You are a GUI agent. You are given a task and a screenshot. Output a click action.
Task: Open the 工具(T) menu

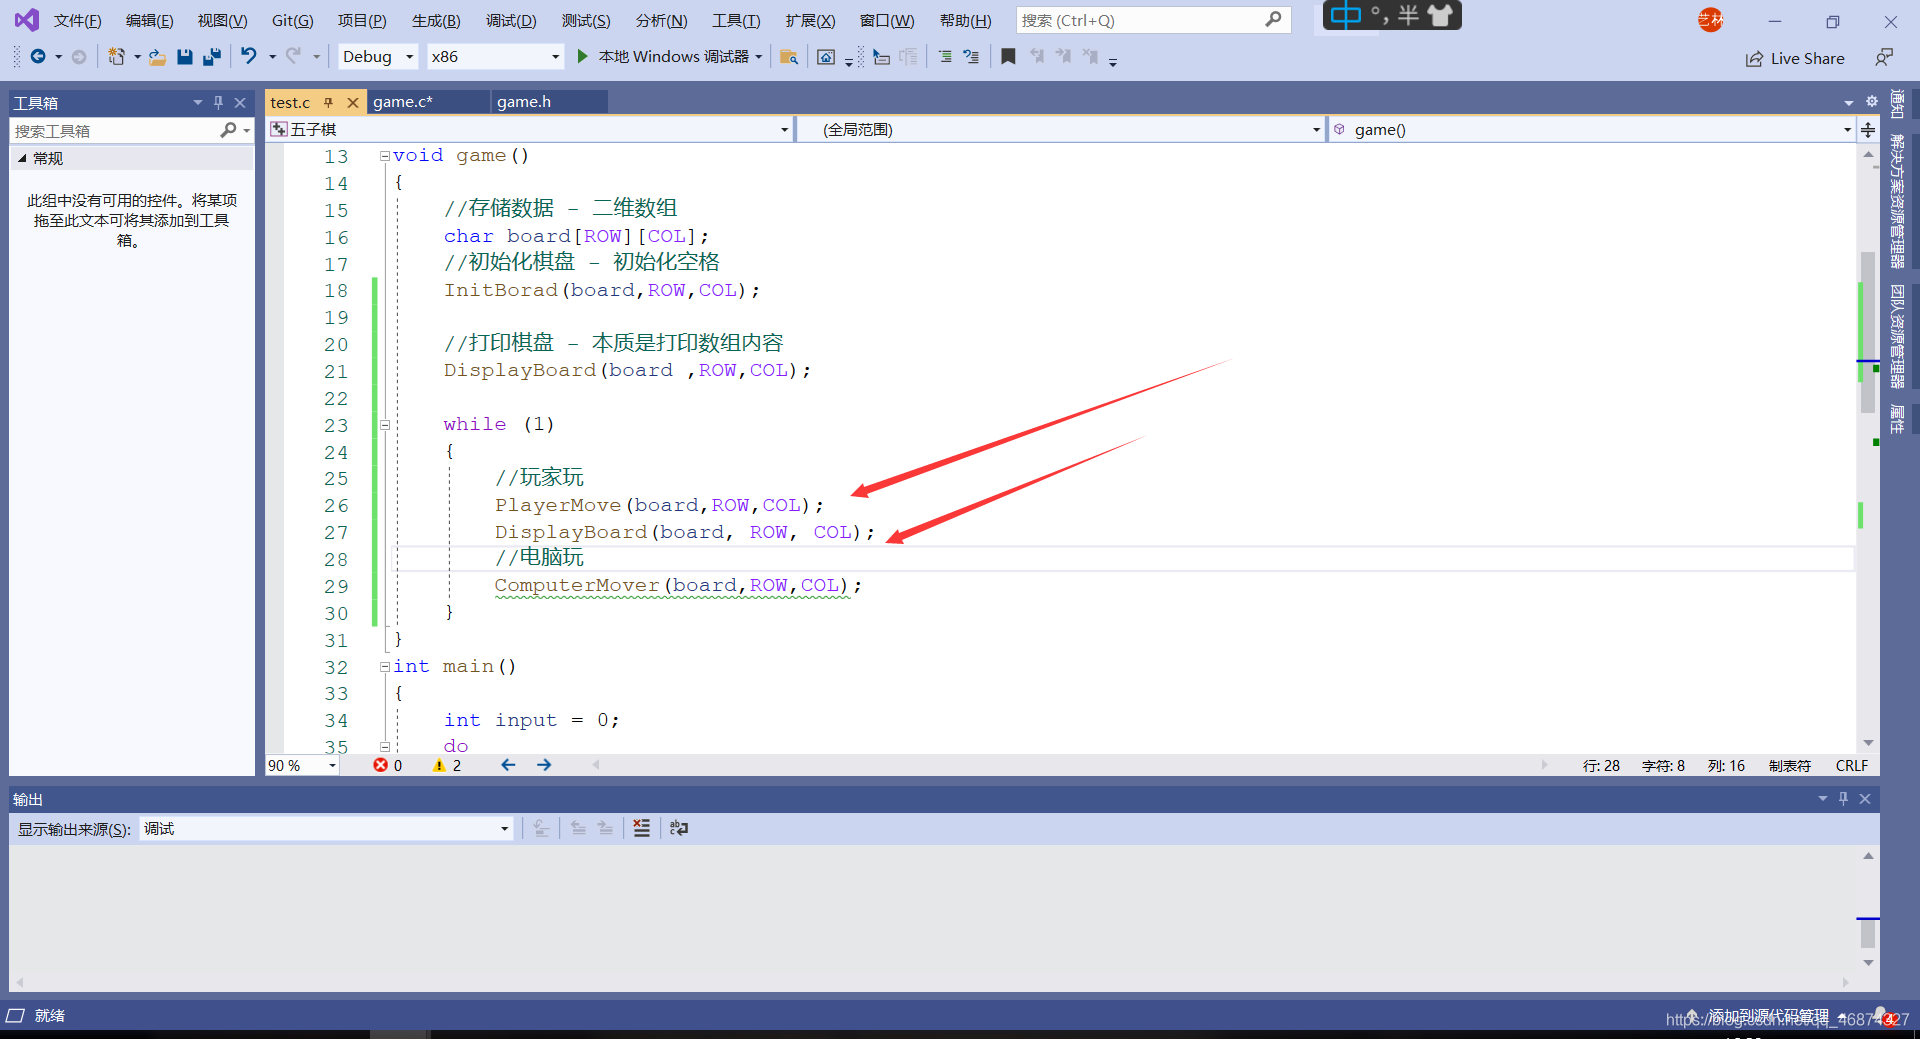click(x=736, y=21)
